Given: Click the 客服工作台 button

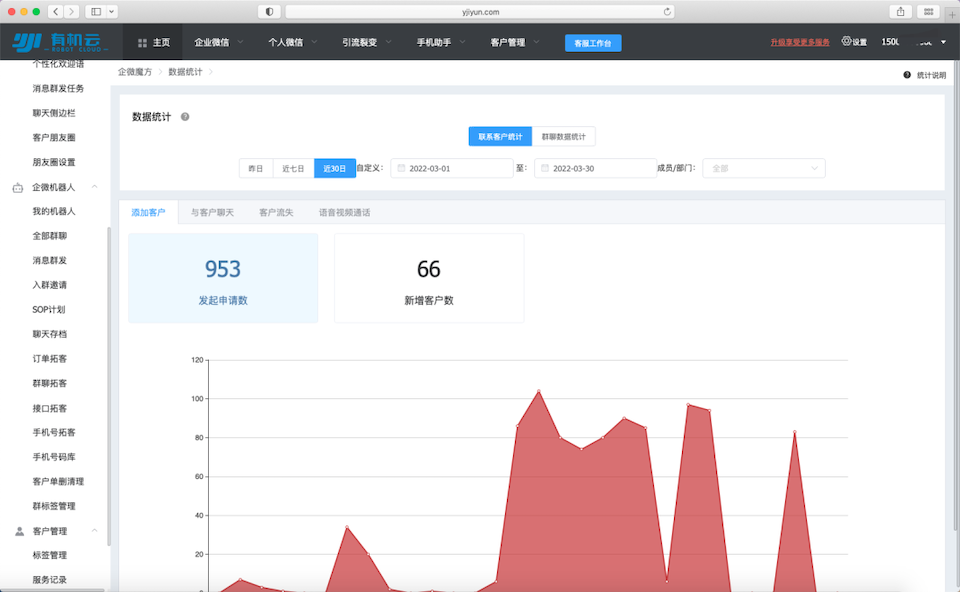Looking at the screenshot, I should click(592, 43).
